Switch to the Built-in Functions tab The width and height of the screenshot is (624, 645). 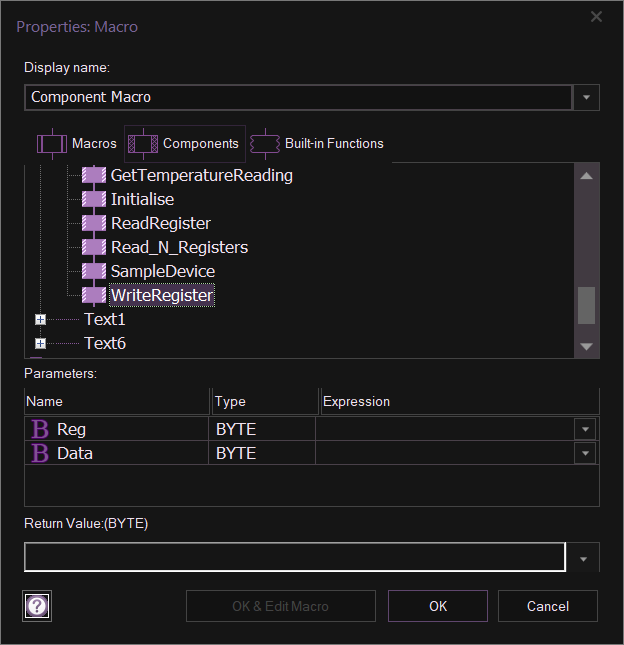[x=317, y=144]
